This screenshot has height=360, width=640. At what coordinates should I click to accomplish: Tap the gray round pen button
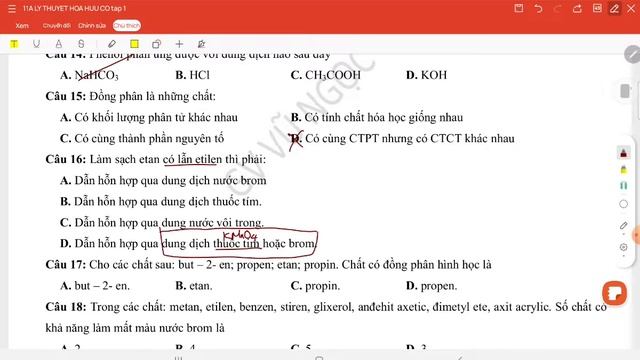point(632,54)
